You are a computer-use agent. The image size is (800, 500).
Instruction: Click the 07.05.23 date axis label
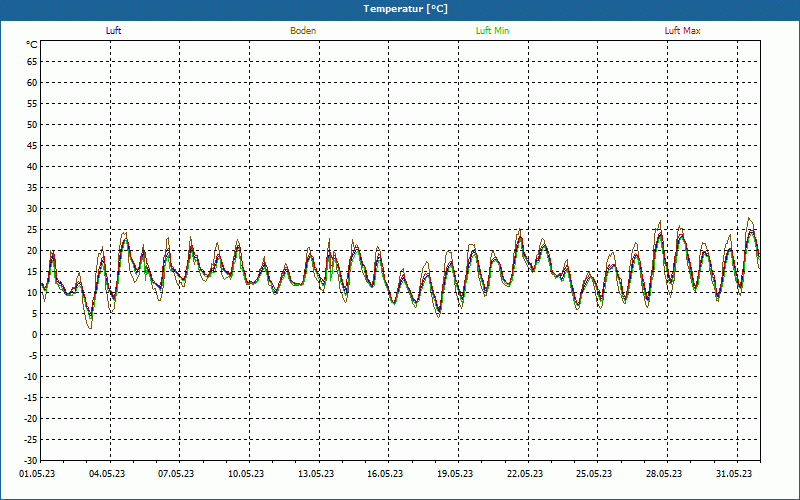coord(176,474)
